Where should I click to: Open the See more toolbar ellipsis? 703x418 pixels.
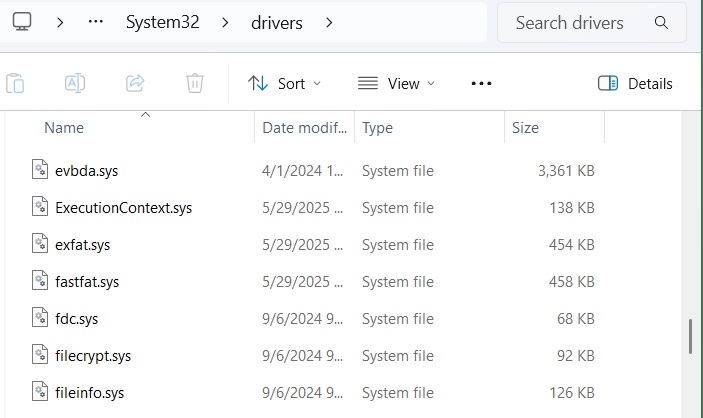click(x=481, y=83)
